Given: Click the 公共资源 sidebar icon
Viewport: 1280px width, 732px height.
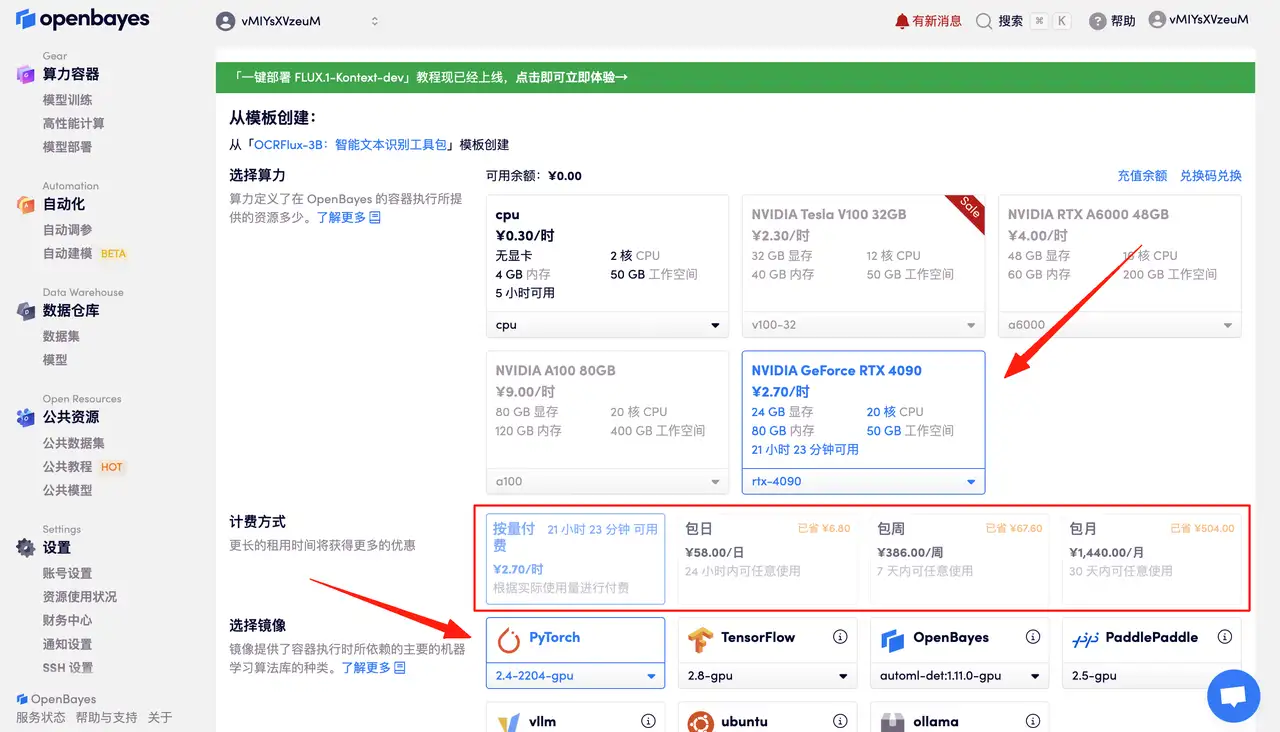Looking at the screenshot, I should pos(26,417).
